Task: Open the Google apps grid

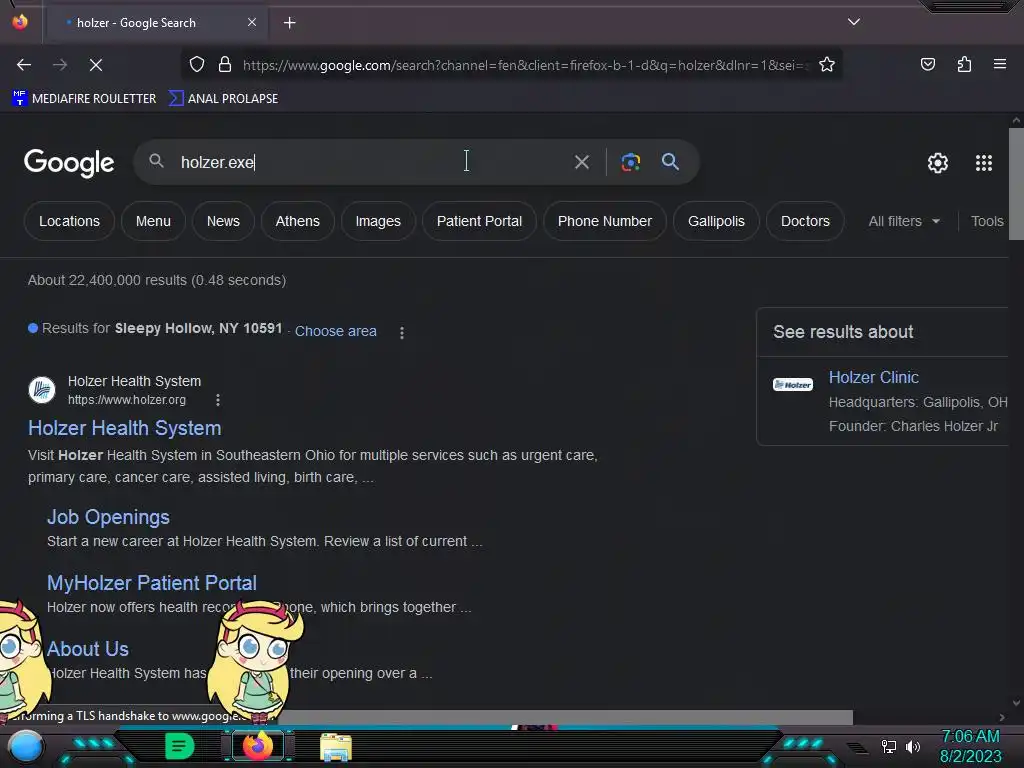Action: click(x=984, y=163)
